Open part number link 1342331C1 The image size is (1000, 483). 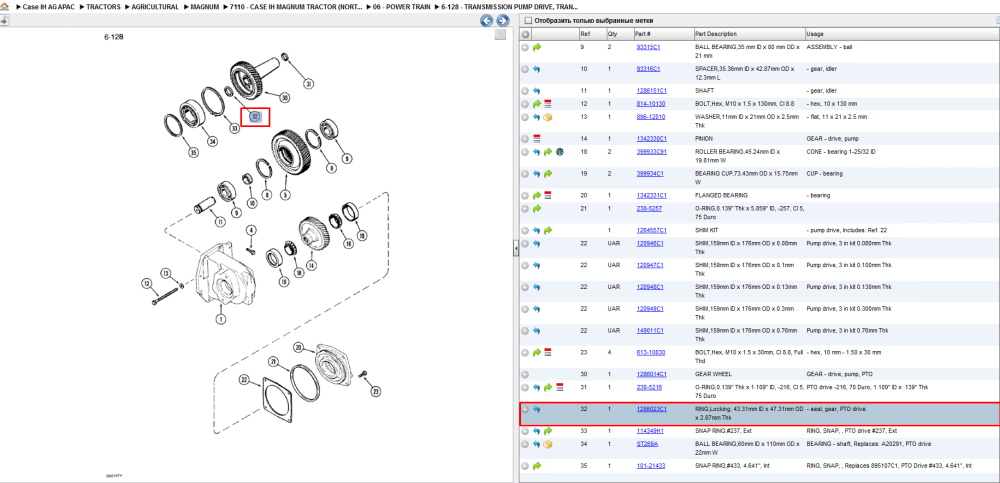(651, 195)
